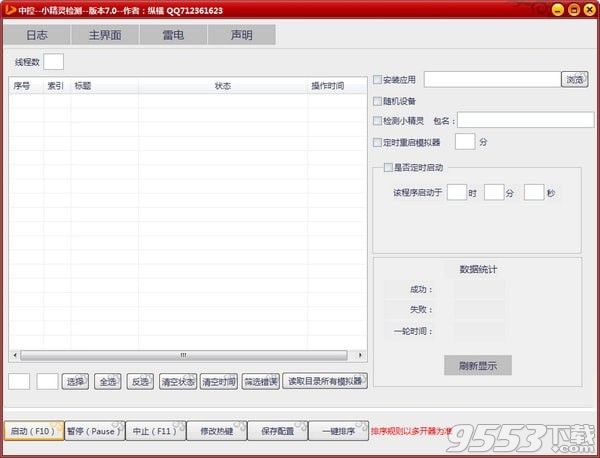Click the app logo icon in title bar
The width and height of the screenshot is (600, 458).
coord(10,10)
